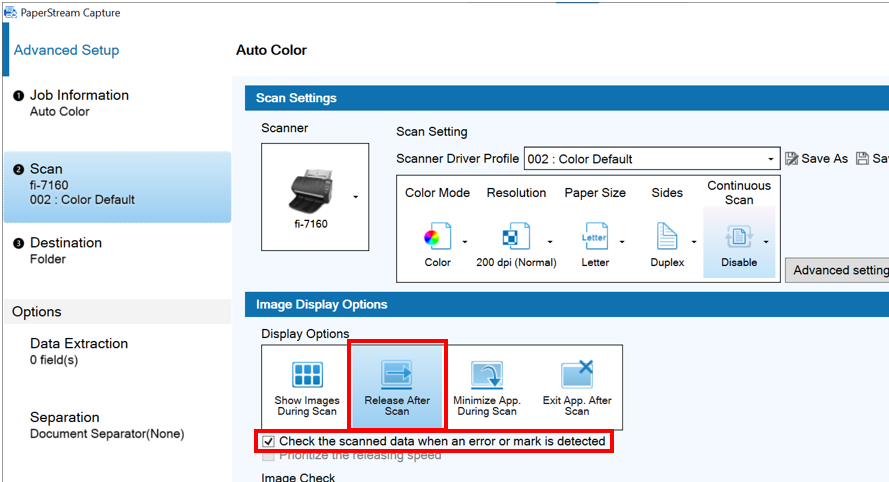The width and height of the screenshot is (889, 482).
Task: Click the Scan Settings section header
Action: (567, 98)
